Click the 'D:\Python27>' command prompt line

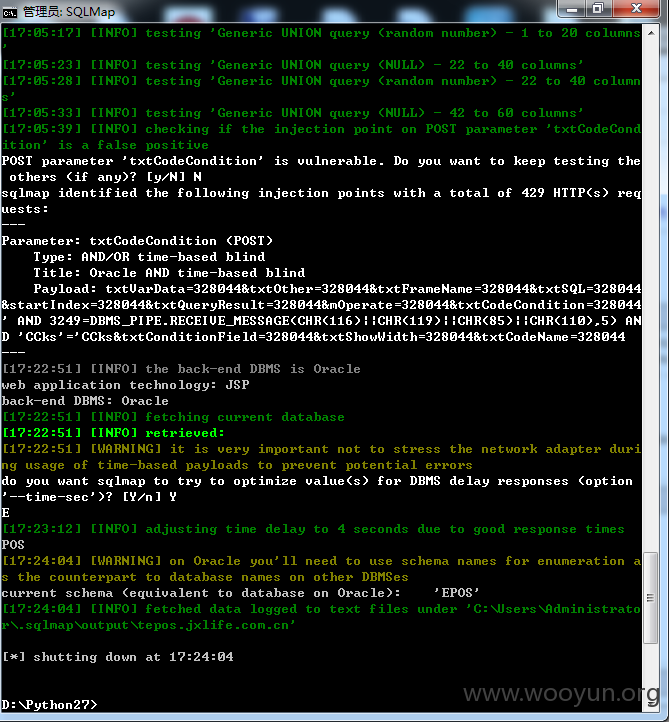tap(50, 705)
